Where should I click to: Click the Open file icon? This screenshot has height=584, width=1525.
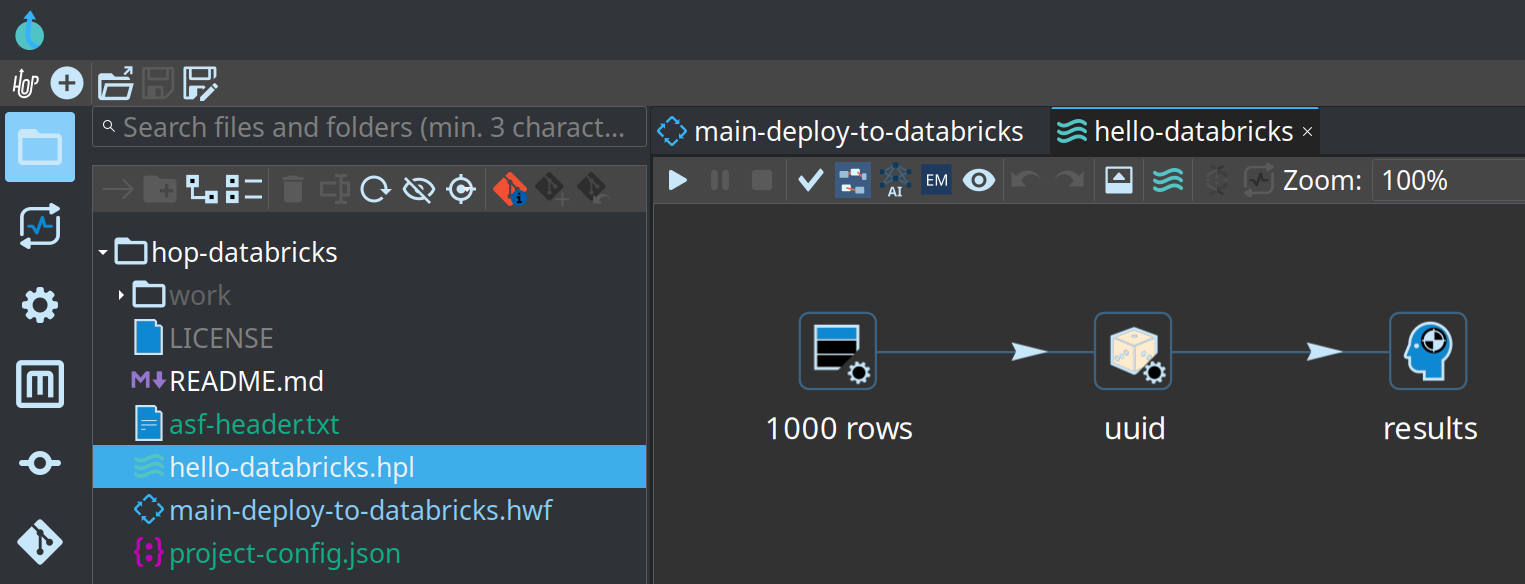tap(116, 84)
